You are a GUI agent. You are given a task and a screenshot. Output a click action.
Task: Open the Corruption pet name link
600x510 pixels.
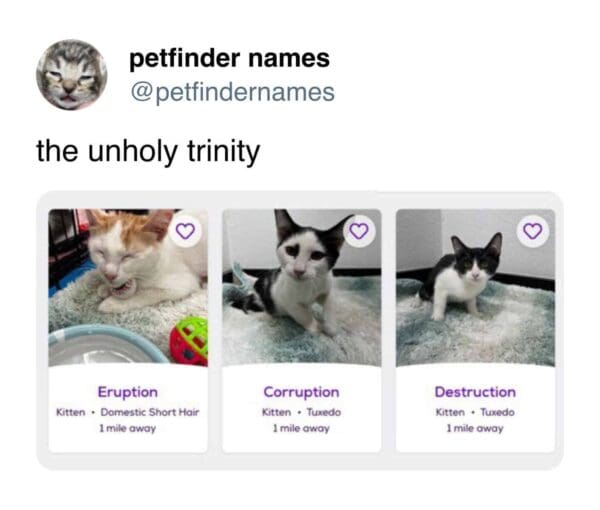(301, 392)
